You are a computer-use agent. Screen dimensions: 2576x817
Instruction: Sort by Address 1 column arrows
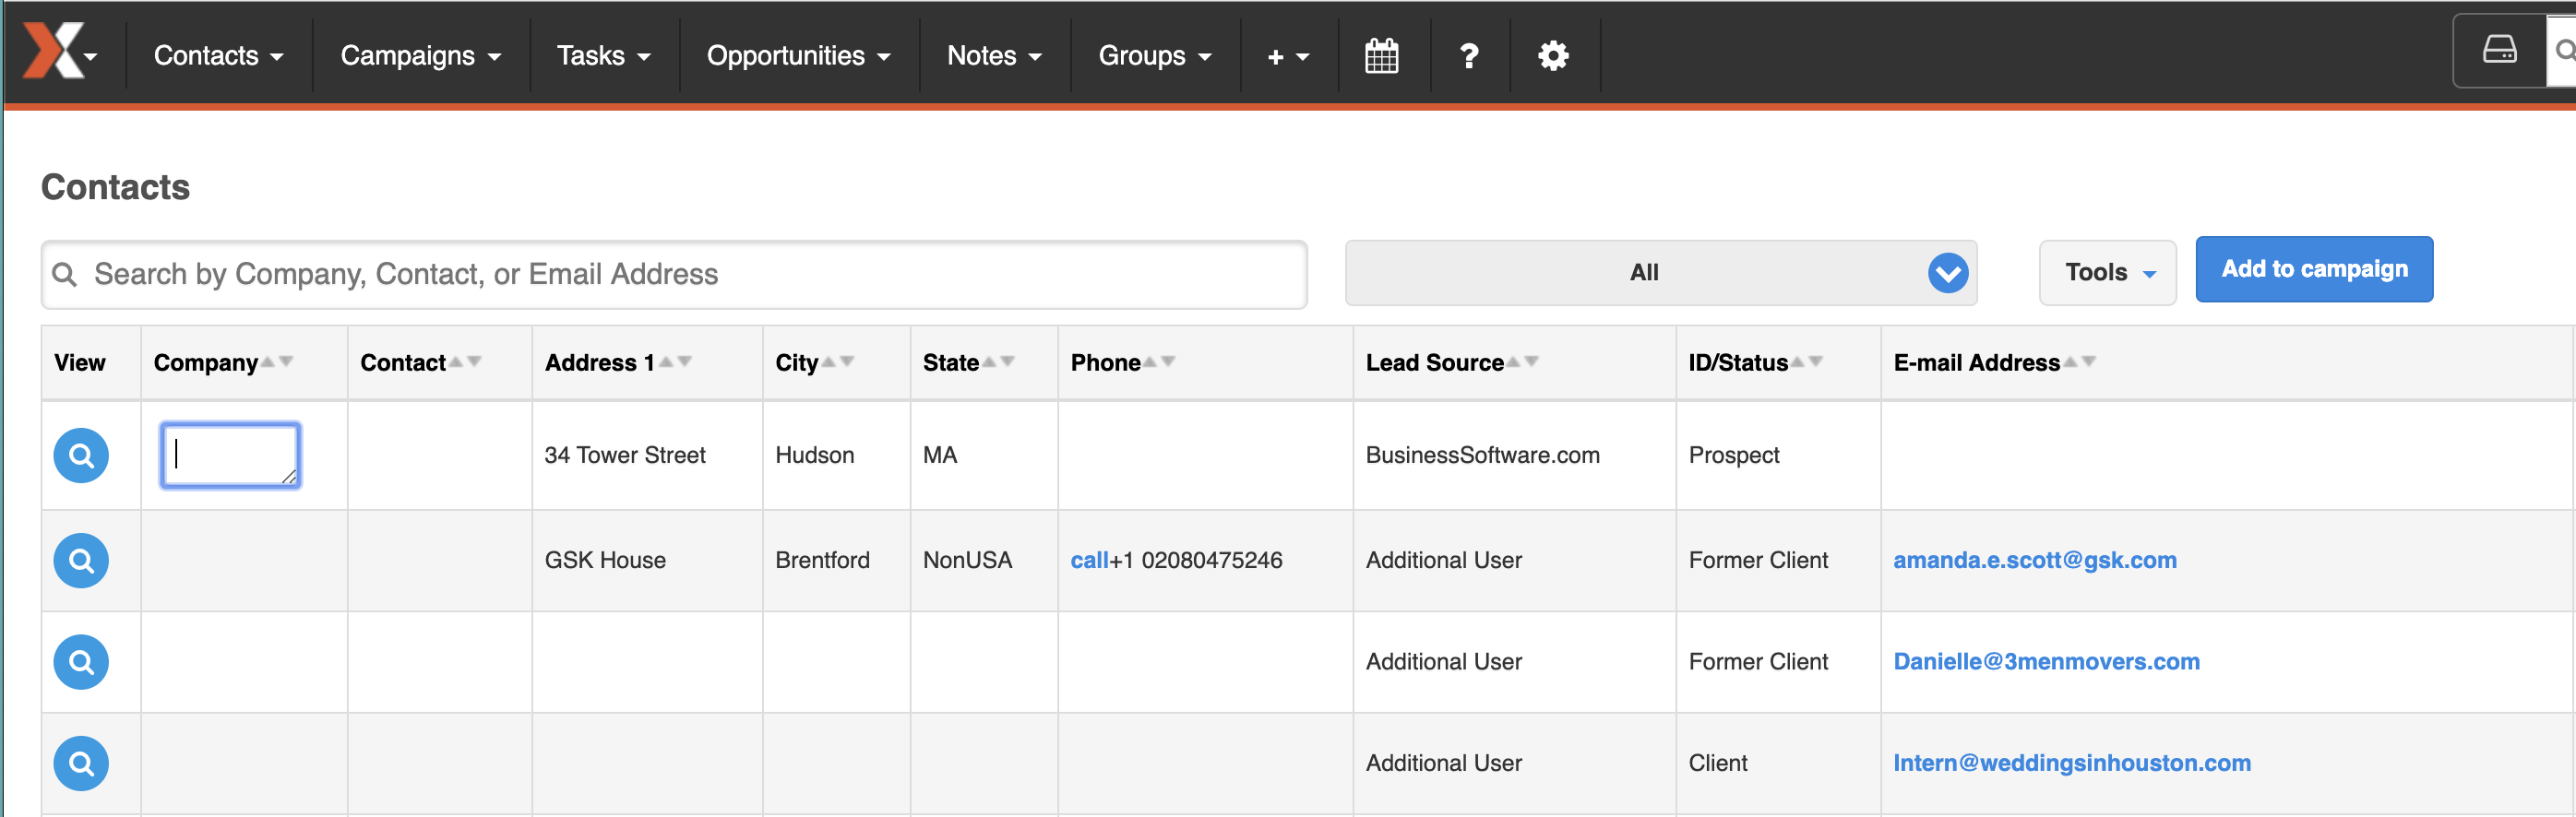pos(675,362)
